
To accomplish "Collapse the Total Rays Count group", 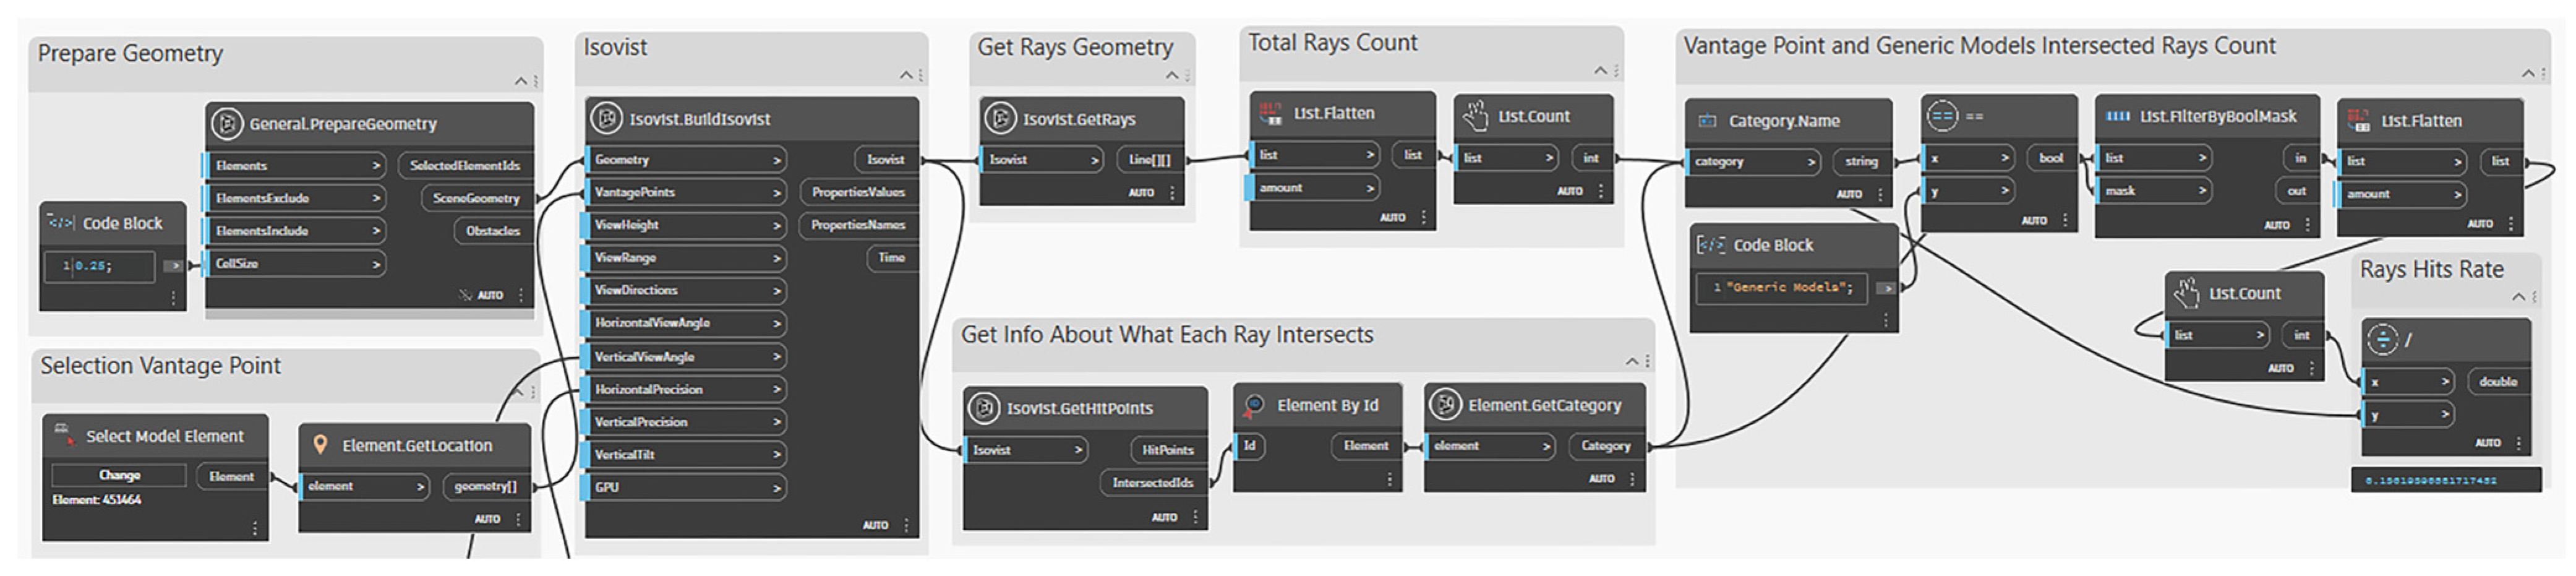I will (1600, 71).
